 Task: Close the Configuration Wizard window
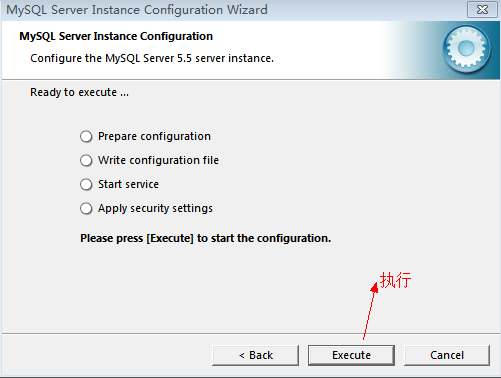coord(482,9)
